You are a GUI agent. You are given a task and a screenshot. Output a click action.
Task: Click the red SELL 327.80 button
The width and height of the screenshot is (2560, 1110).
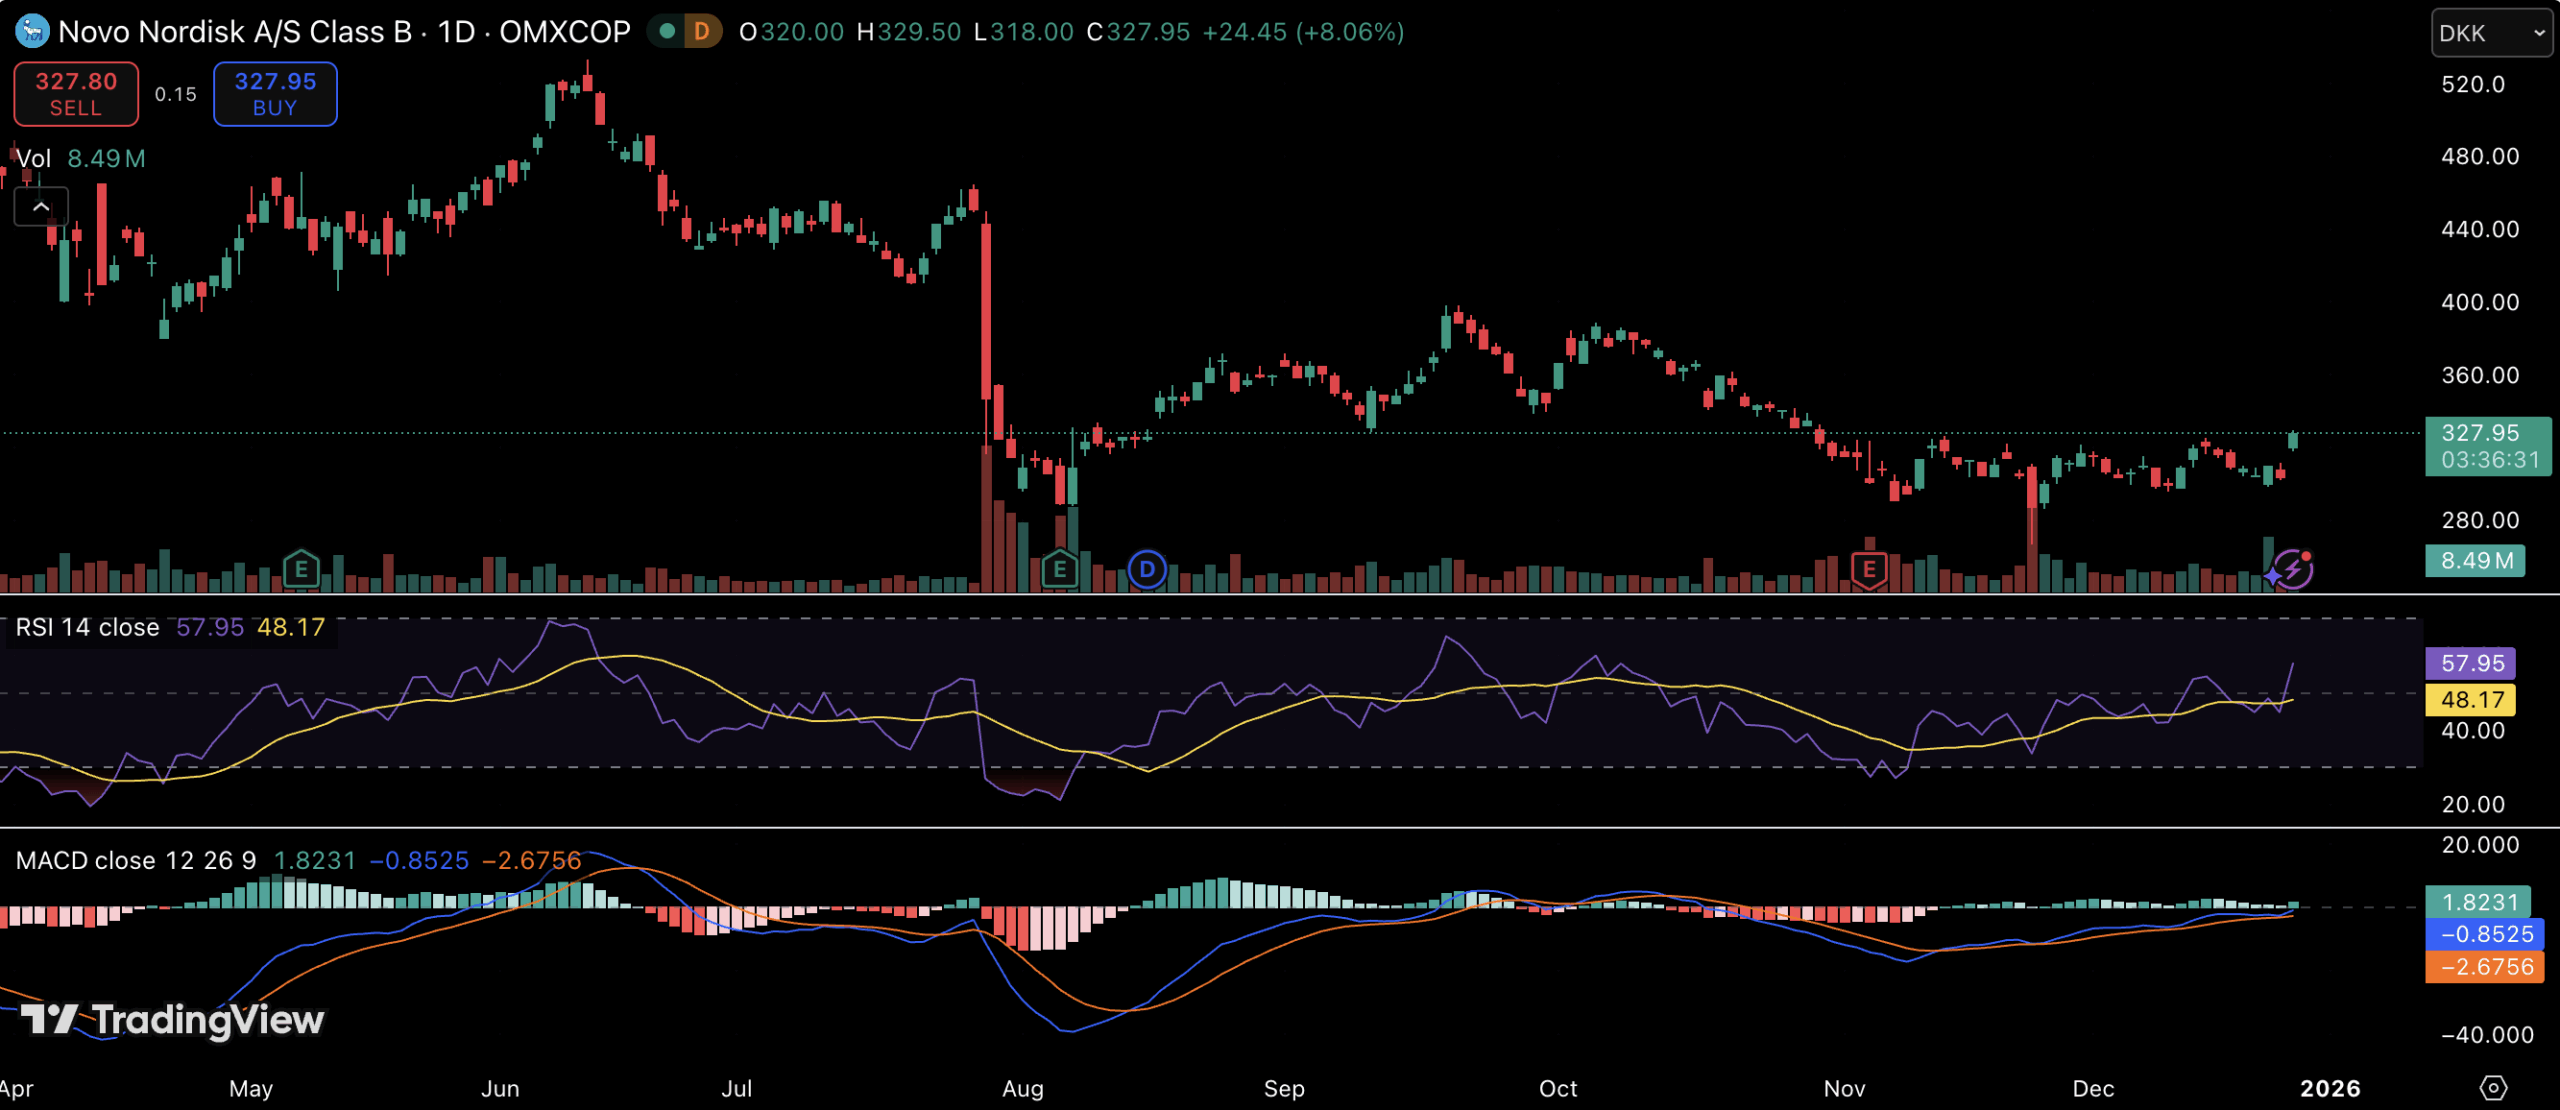76,94
